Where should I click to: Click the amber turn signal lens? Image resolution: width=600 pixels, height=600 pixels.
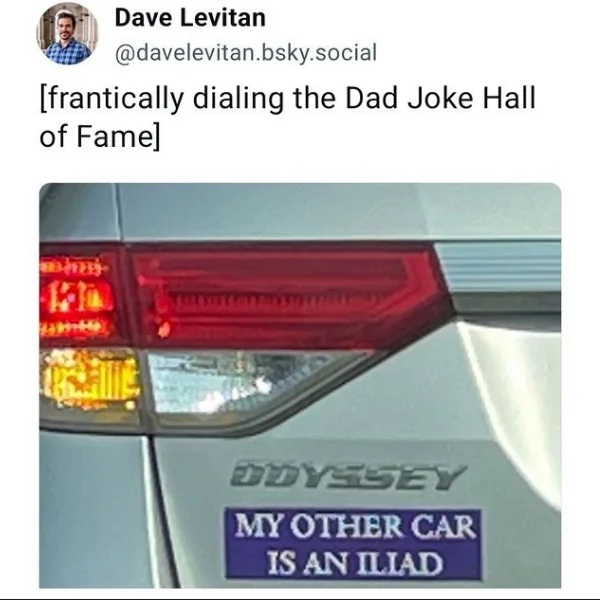(90, 379)
